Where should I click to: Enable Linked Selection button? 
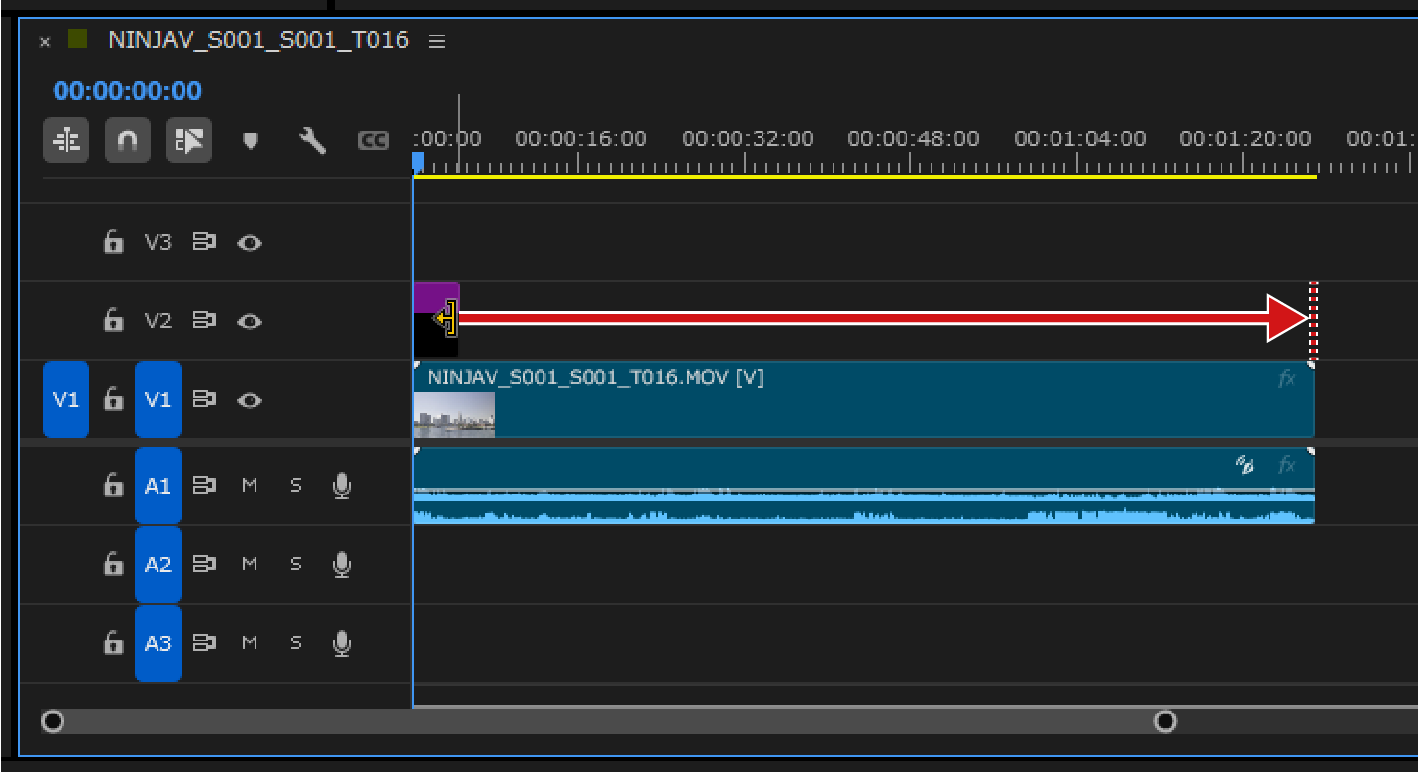coord(189,141)
